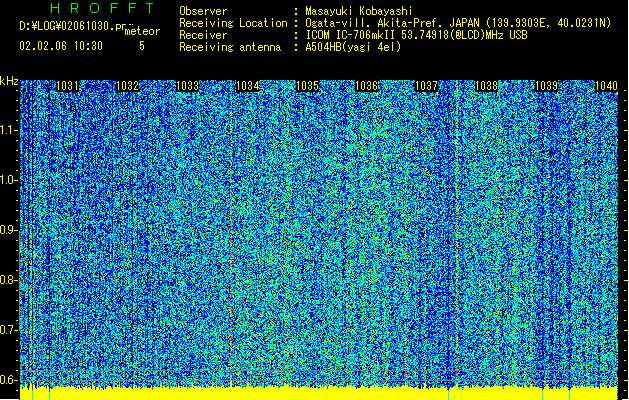Select the 1037 time marker
The width and height of the screenshot is (629, 400).
[x=426, y=85]
